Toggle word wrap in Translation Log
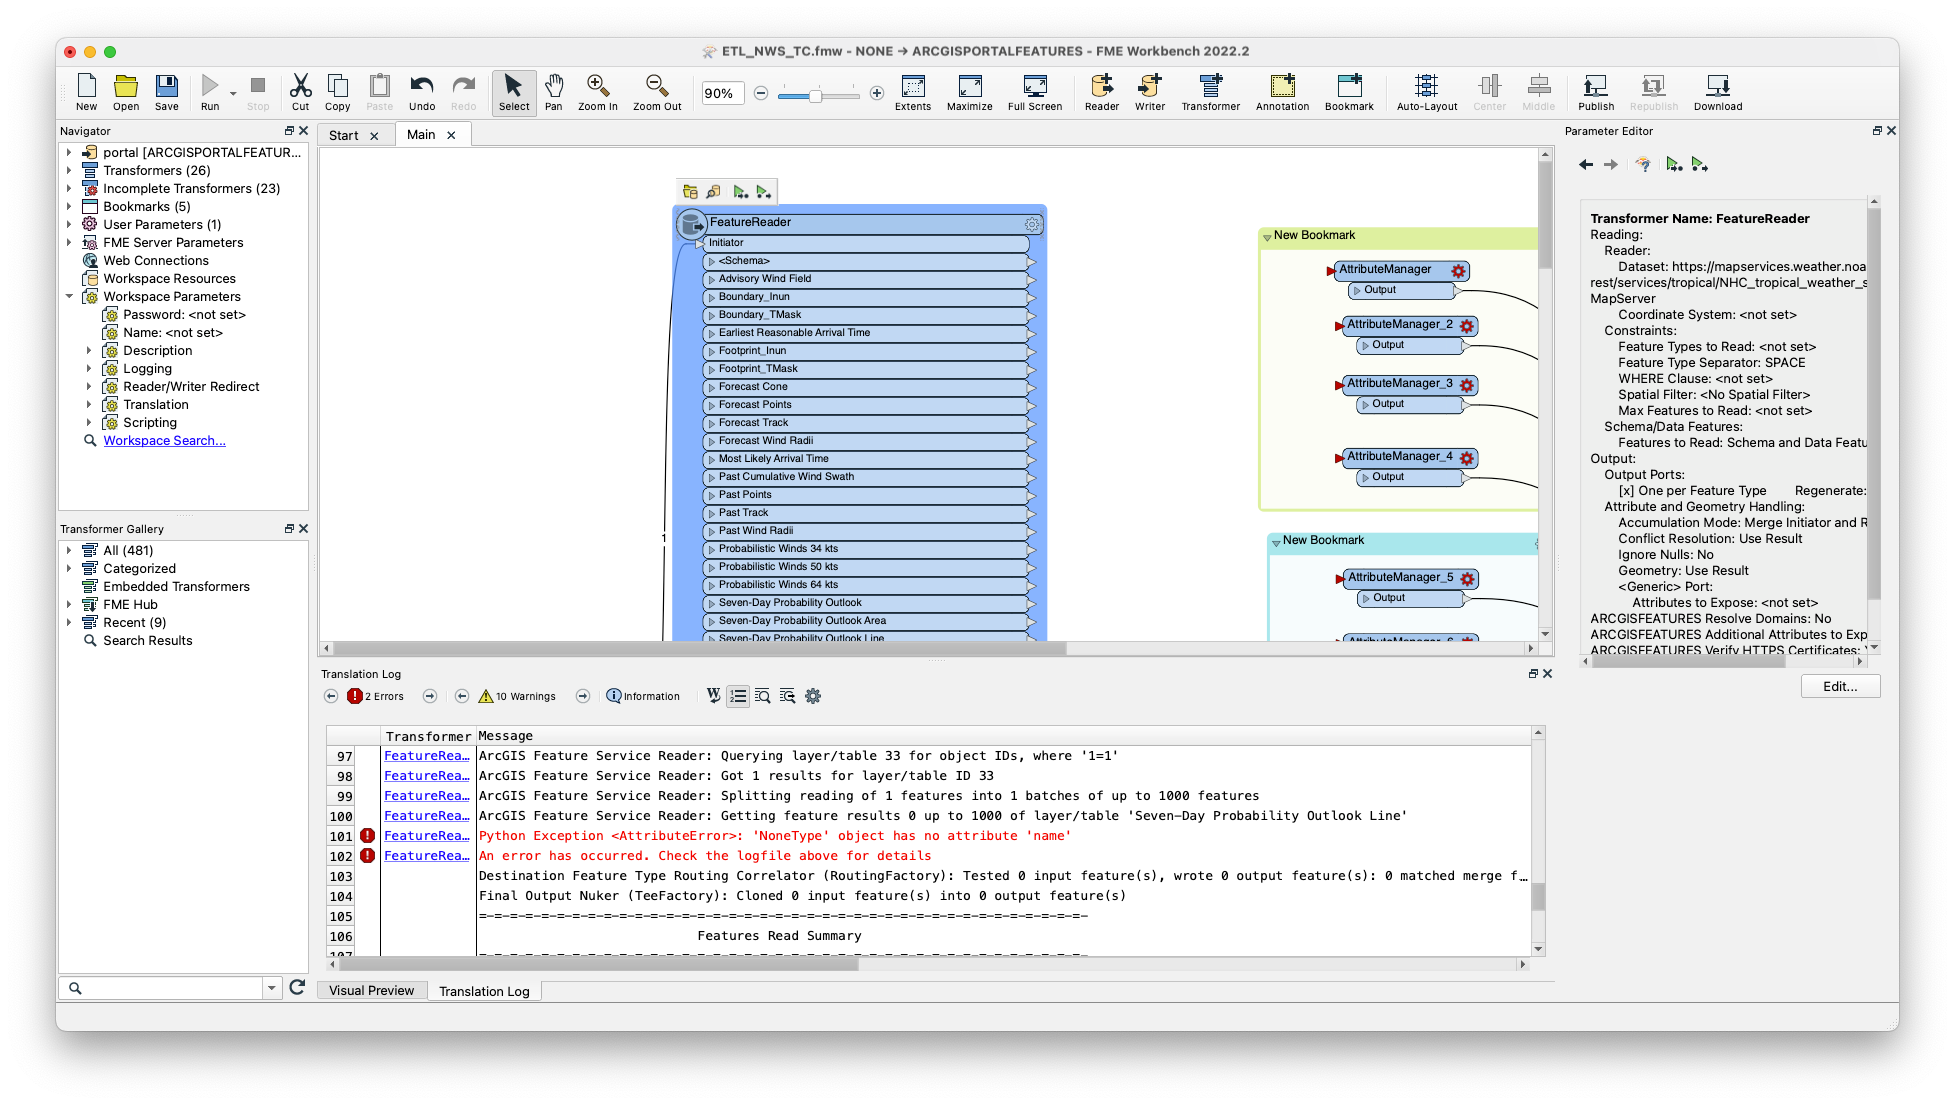This screenshot has height=1105, width=1955. (x=713, y=696)
